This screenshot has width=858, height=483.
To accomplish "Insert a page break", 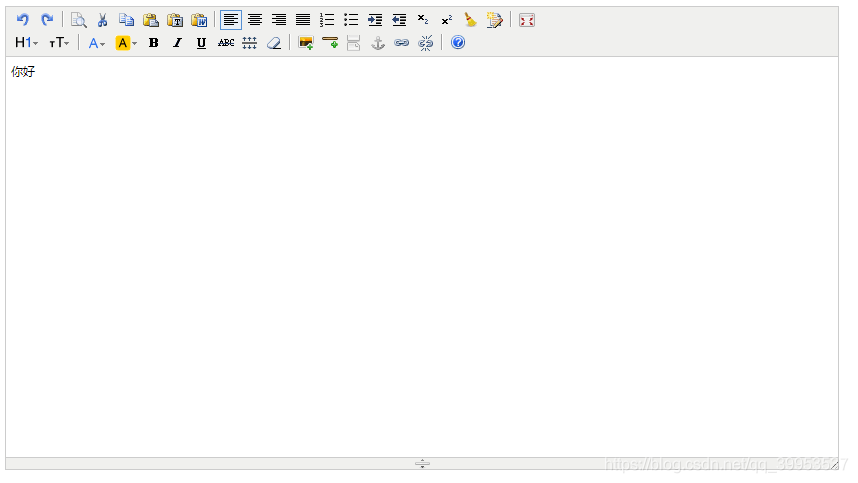I will pos(353,43).
